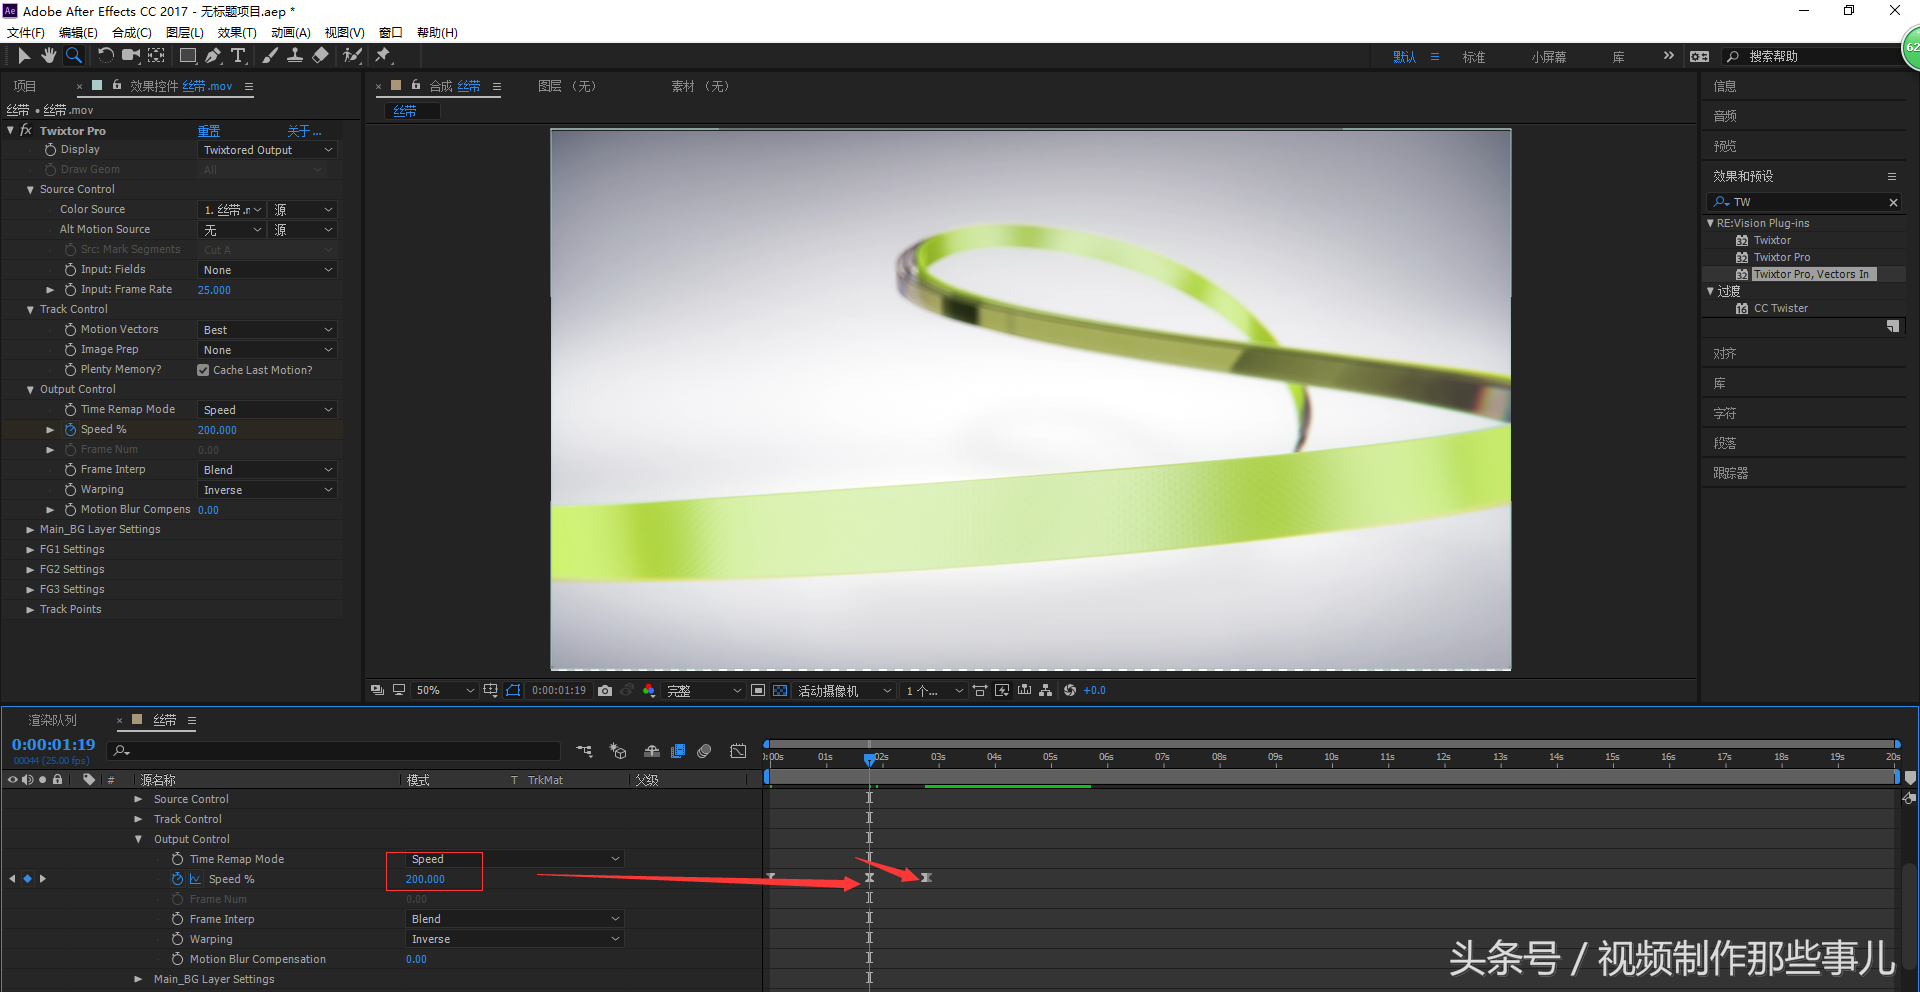The image size is (1920, 992).
Task: Select the Selection arrow tool
Action: (x=24, y=56)
